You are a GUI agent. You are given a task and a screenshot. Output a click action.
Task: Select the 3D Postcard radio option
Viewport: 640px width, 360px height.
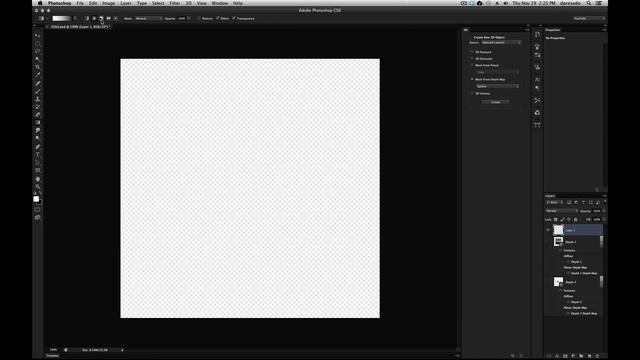click(x=472, y=52)
